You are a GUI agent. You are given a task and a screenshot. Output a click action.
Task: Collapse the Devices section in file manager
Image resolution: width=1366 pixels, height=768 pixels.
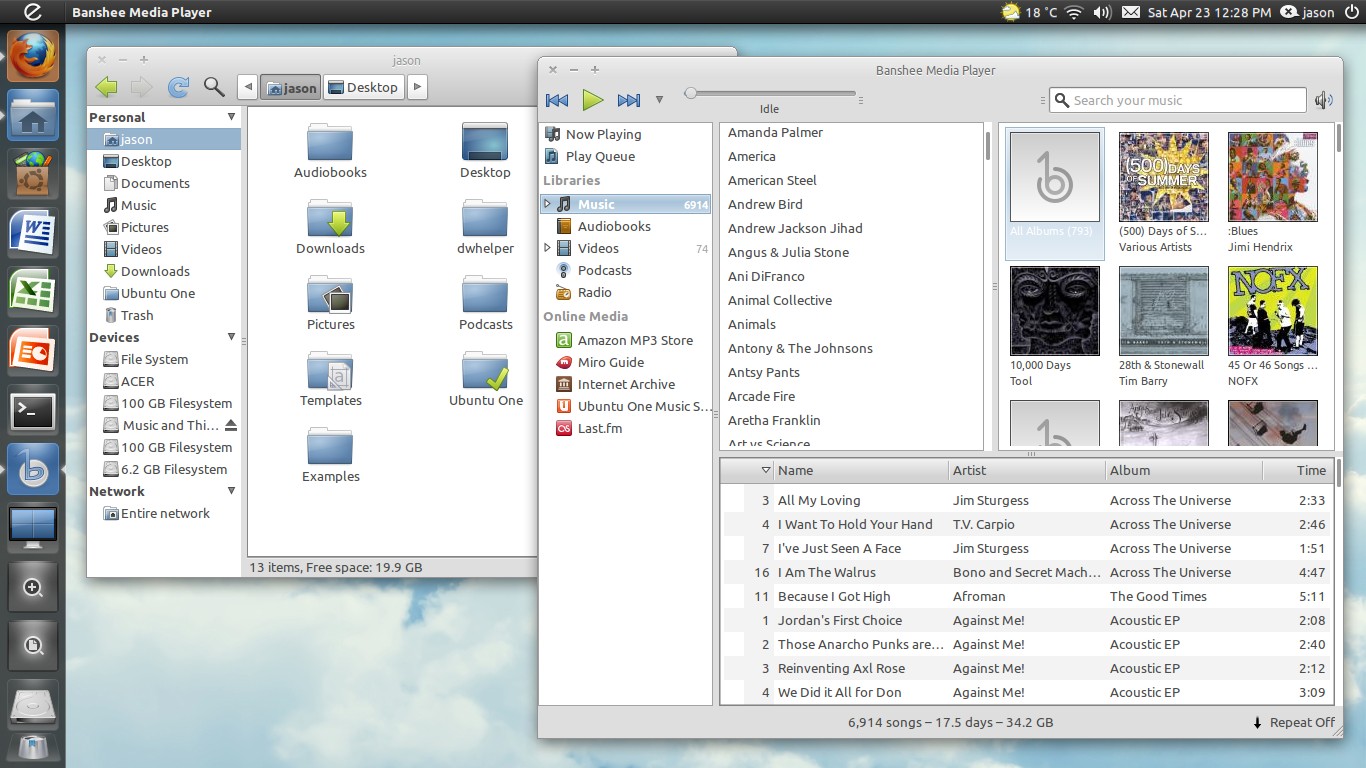[231, 337]
